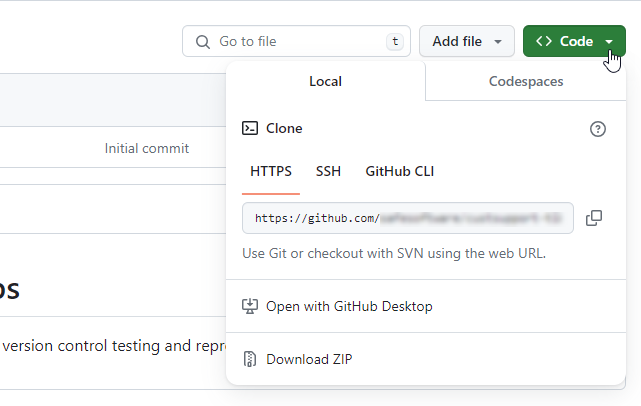
Task: Choose the GitHub CLI clone tab
Action: (x=400, y=171)
